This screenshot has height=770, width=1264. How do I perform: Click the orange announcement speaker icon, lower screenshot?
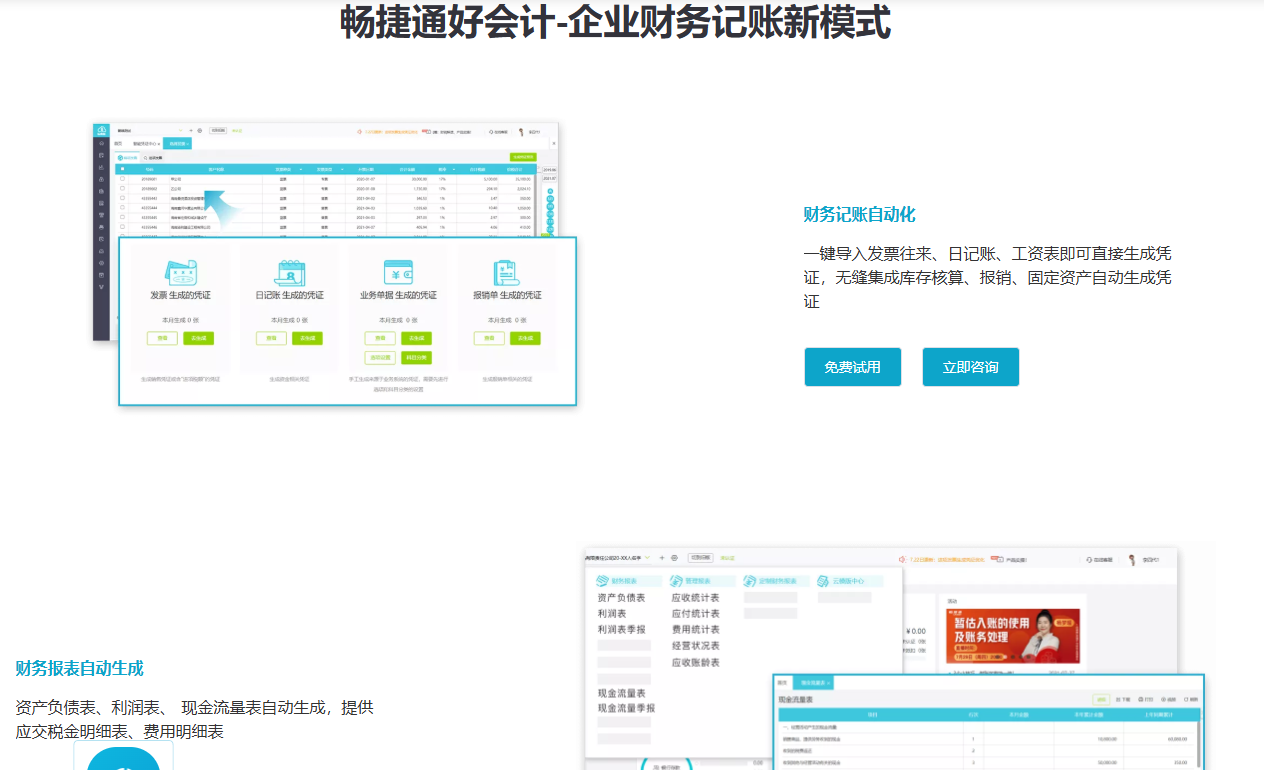pos(902,560)
